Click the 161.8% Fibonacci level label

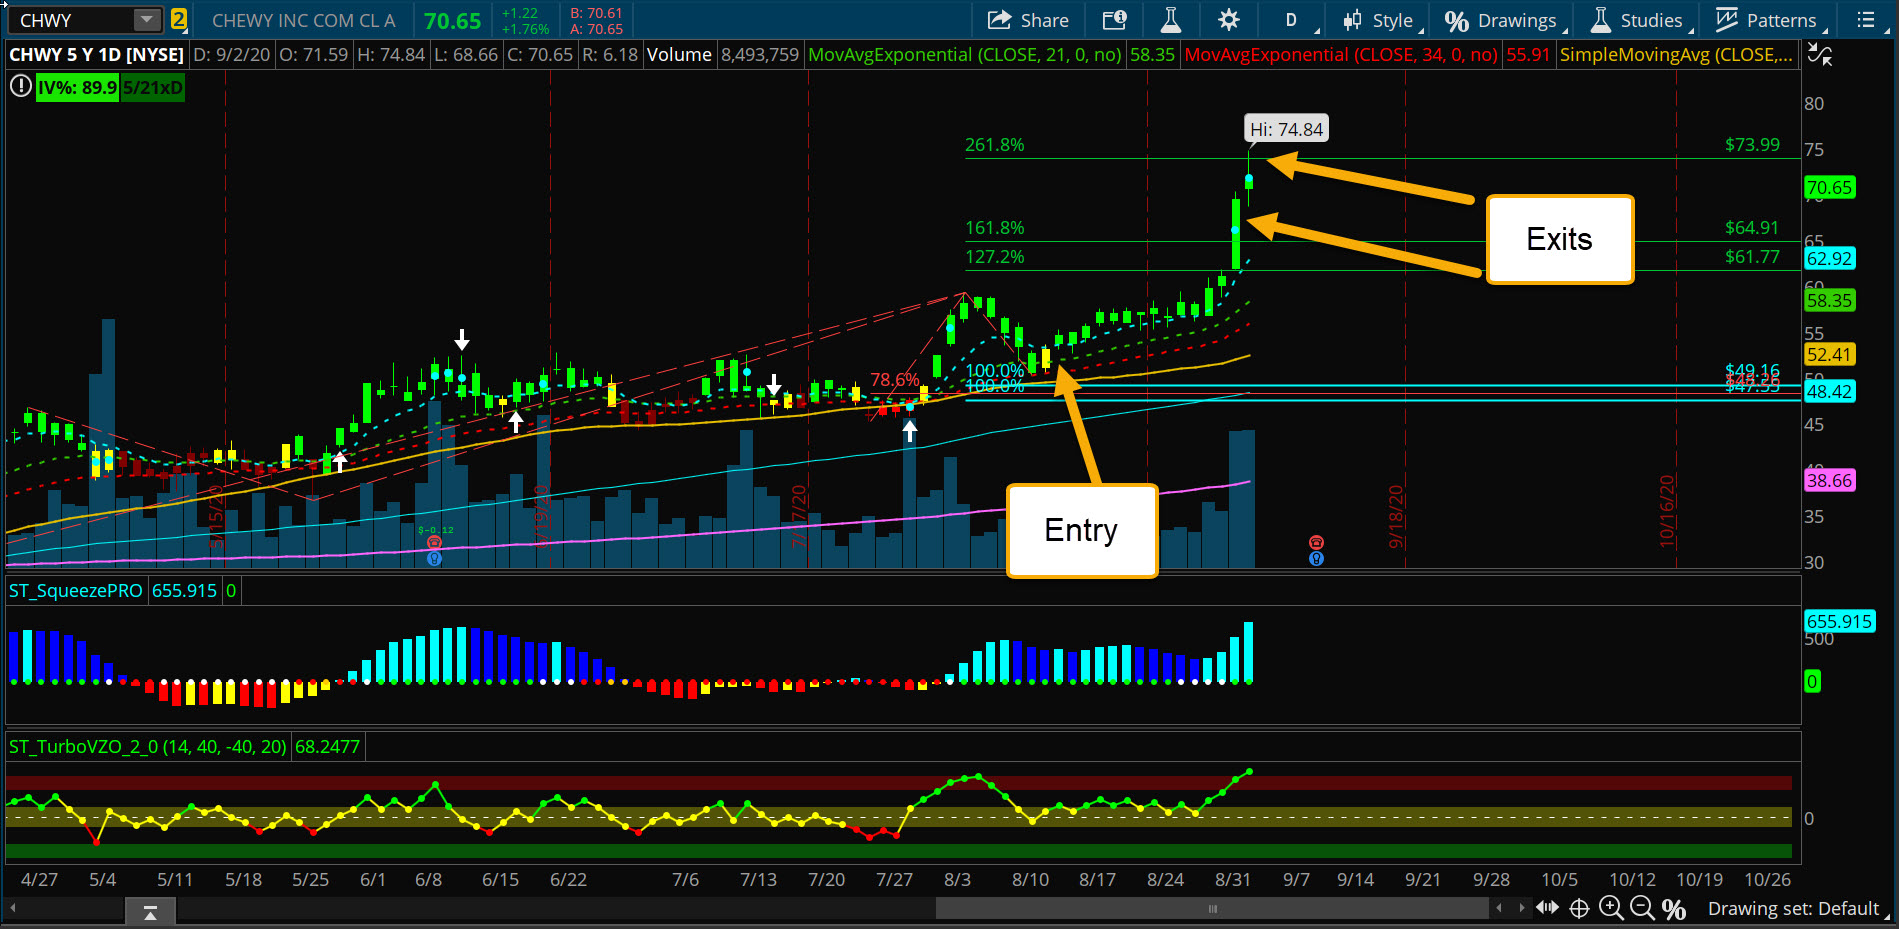point(995,228)
